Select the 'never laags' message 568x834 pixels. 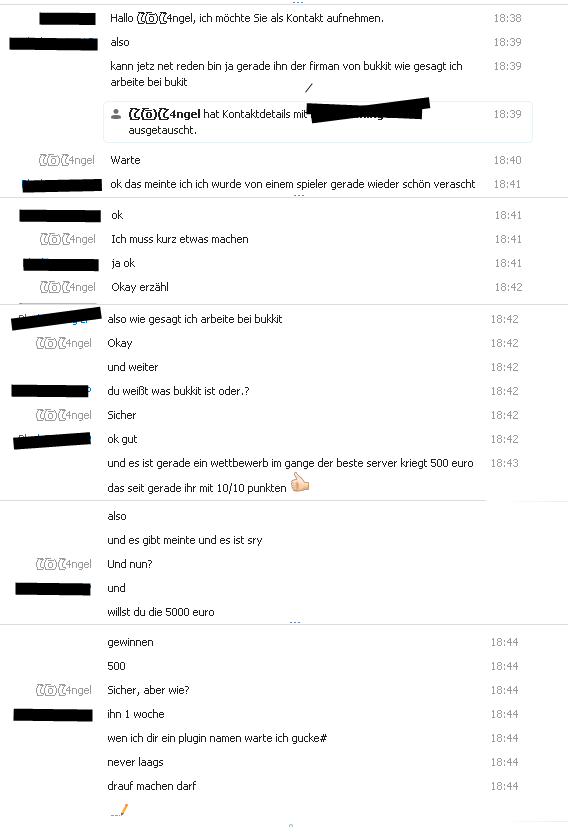tap(135, 762)
